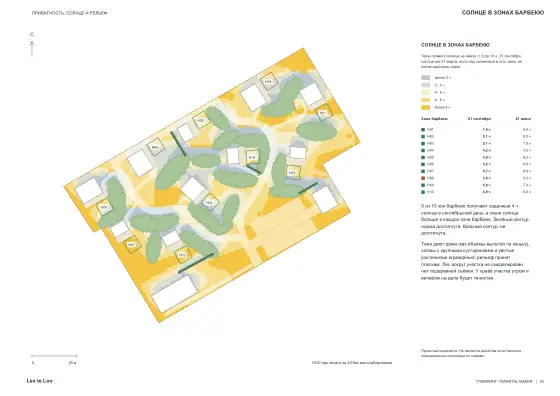Select the pale yellow '4 - 6 ч' swatch
The image size is (560, 396).
click(x=426, y=92)
